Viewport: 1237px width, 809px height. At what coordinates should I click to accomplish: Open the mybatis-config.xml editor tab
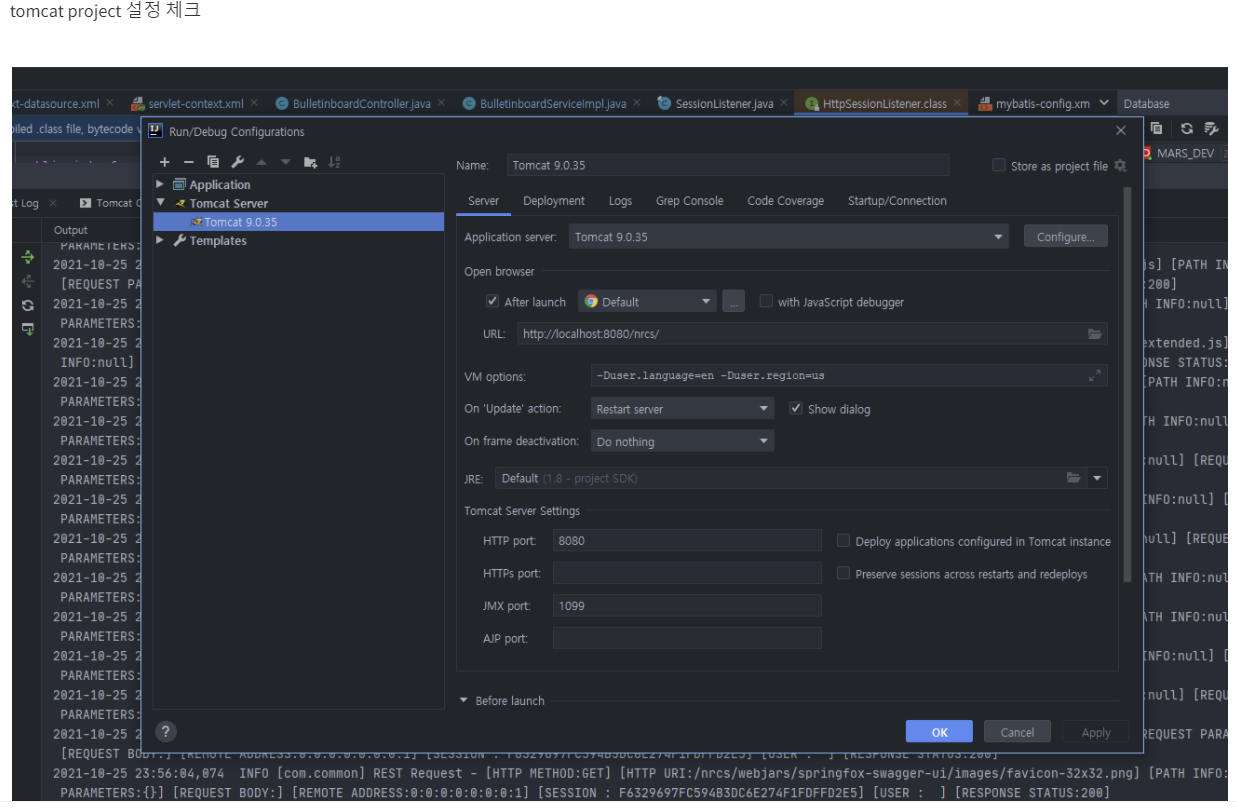1034,103
